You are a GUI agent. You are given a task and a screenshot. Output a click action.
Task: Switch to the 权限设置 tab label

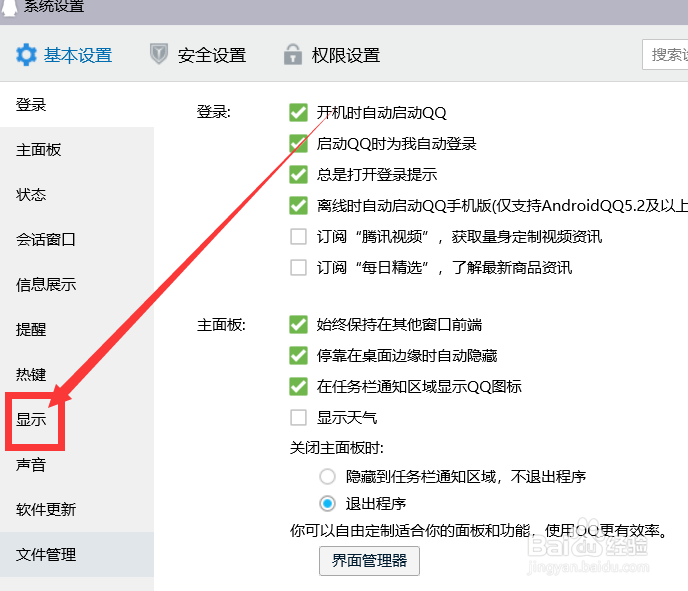click(x=346, y=55)
